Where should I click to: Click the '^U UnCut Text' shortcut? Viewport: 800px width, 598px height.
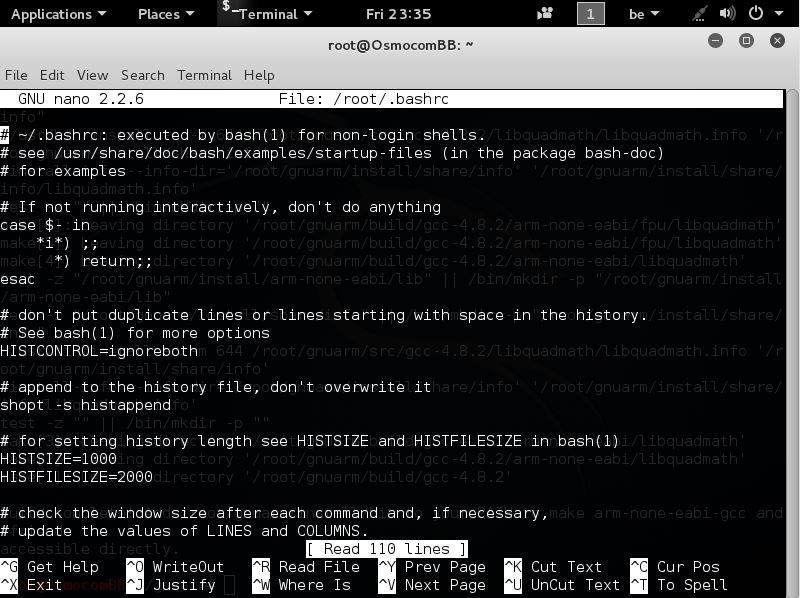point(562,585)
